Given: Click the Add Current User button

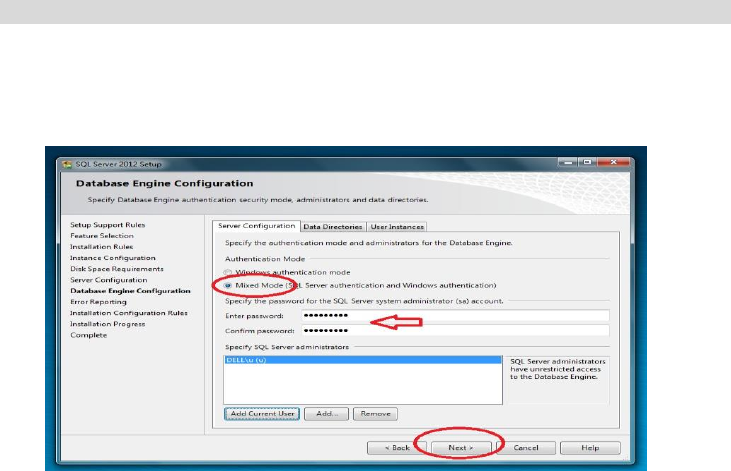Looking at the screenshot, I should 262,414.
